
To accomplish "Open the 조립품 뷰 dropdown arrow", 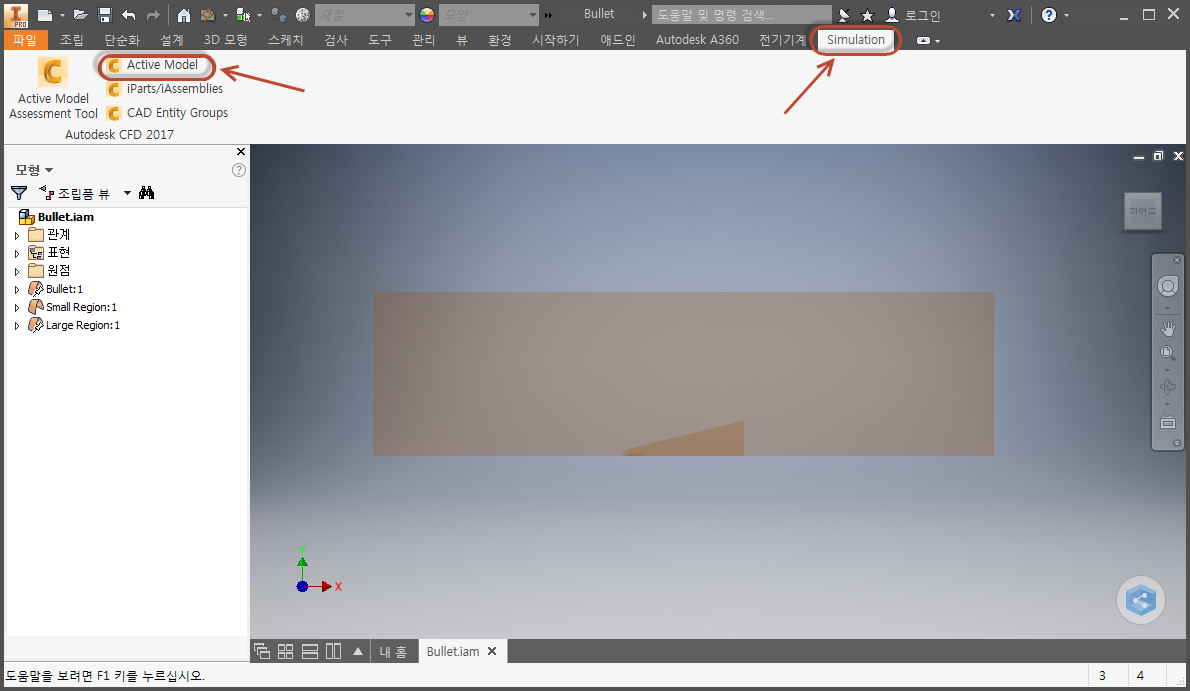I will (x=127, y=193).
